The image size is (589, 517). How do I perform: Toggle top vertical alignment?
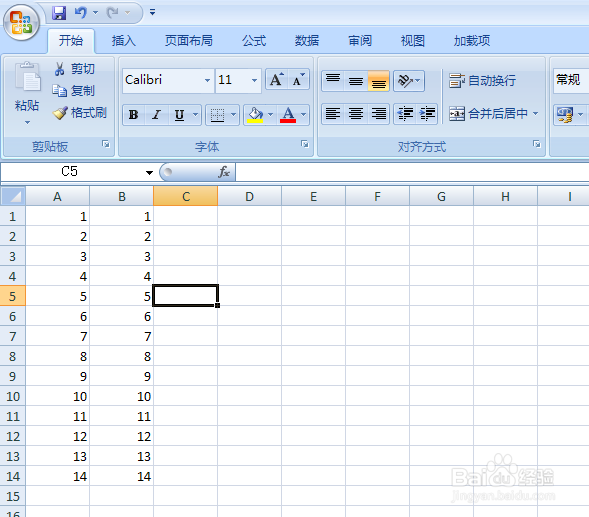[x=333, y=80]
